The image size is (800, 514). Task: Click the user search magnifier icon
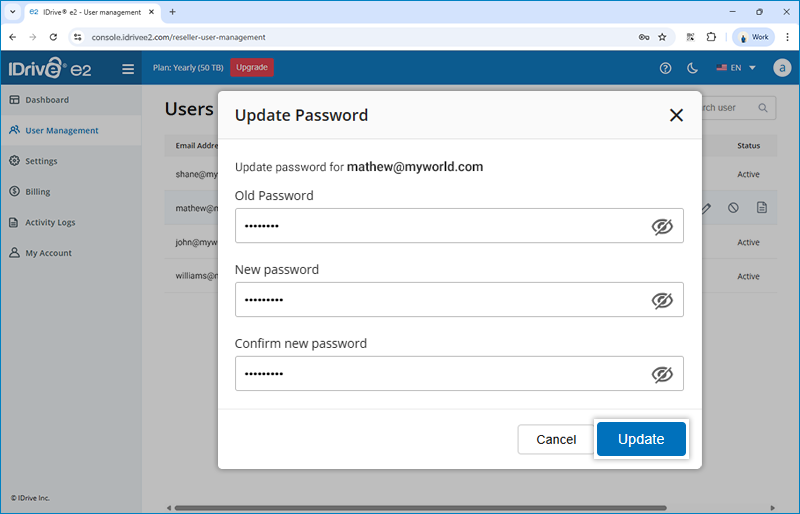coord(762,108)
